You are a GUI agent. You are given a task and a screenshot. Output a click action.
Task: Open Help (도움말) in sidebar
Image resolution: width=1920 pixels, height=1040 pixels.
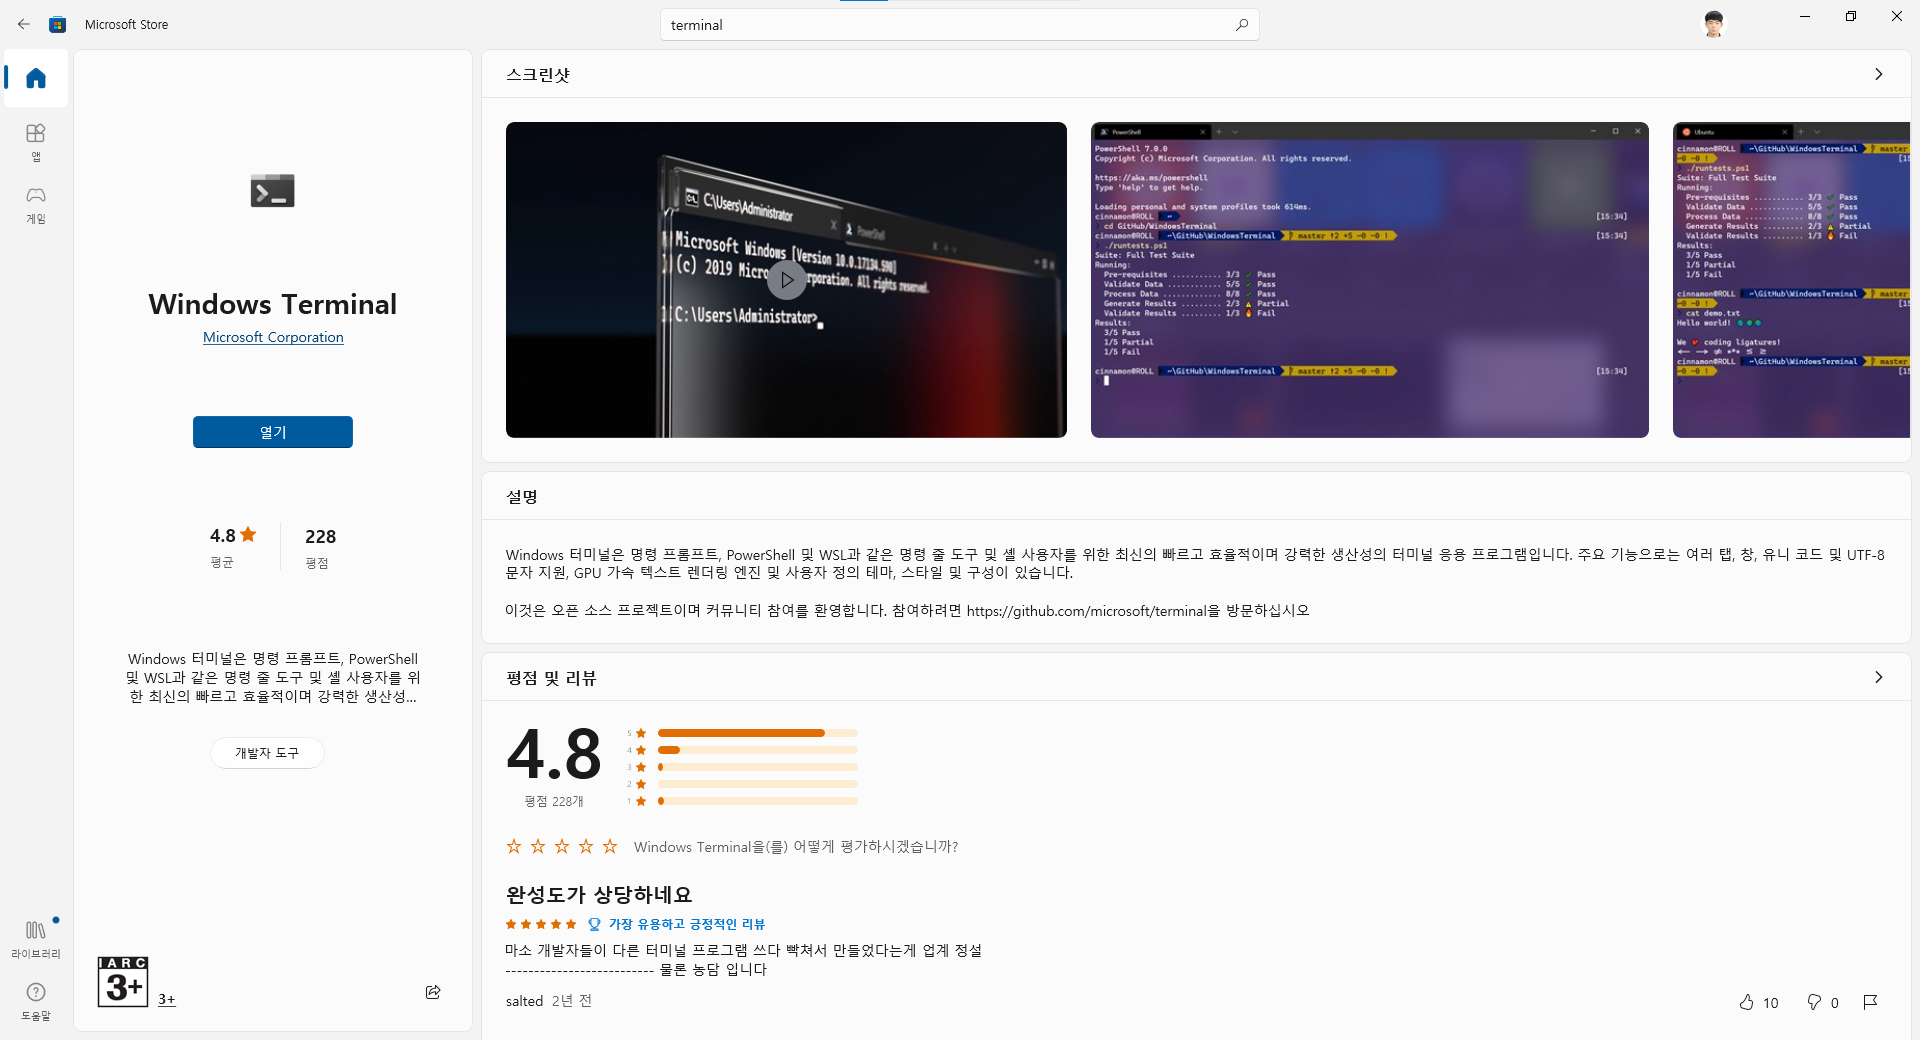[x=36, y=1001]
